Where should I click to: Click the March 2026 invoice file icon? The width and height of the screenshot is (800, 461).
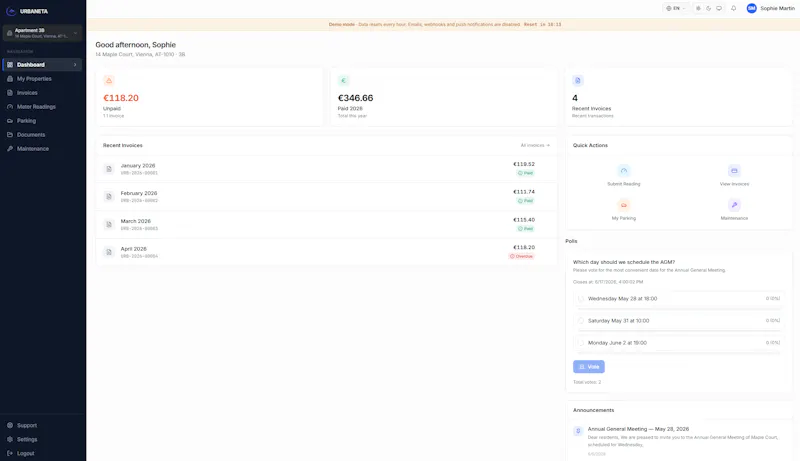[109, 224]
